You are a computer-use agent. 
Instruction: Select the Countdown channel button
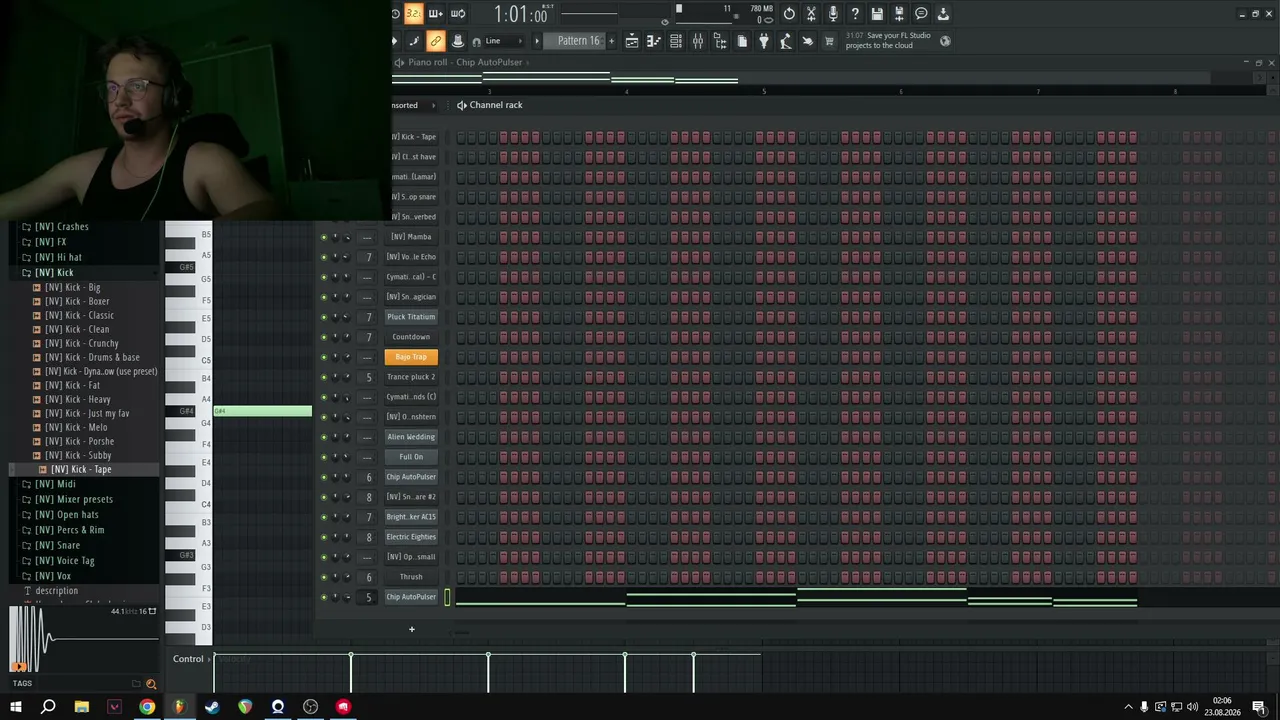click(x=411, y=337)
